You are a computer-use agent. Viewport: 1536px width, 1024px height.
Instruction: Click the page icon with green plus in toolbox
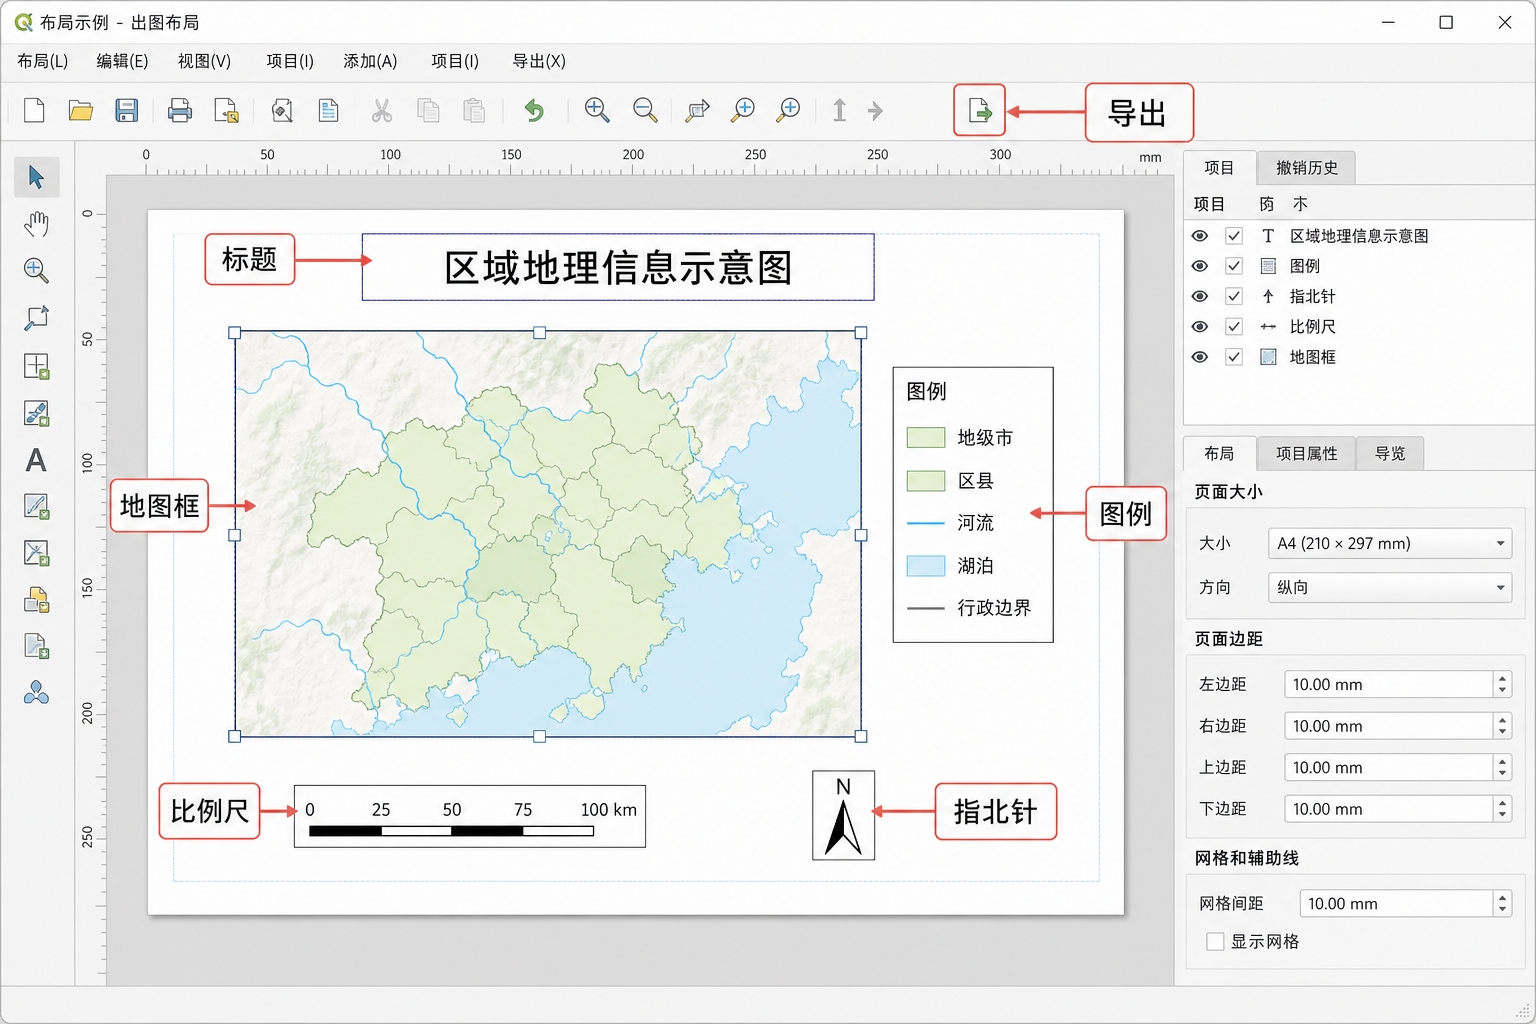coord(36,646)
